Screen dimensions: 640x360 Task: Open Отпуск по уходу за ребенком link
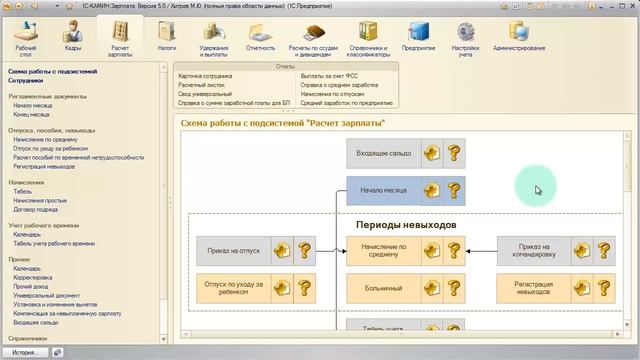coord(51,149)
